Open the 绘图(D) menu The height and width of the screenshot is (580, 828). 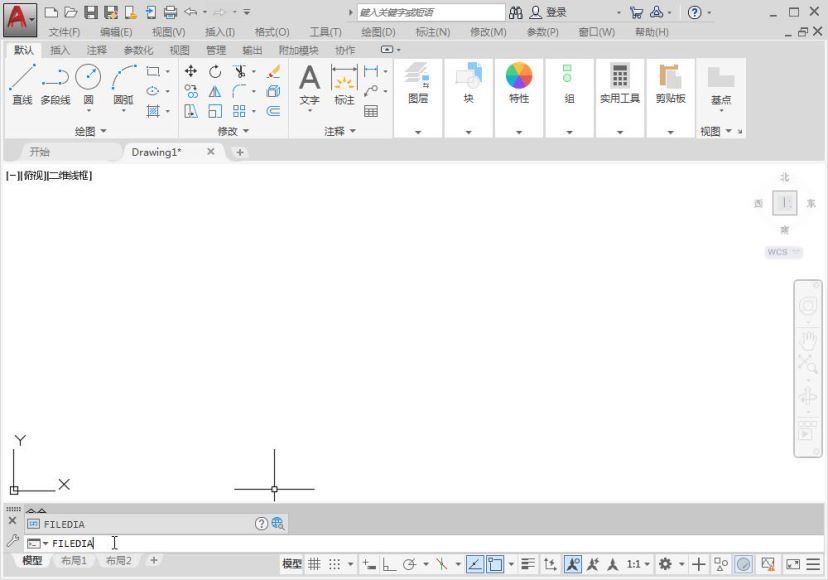378,32
